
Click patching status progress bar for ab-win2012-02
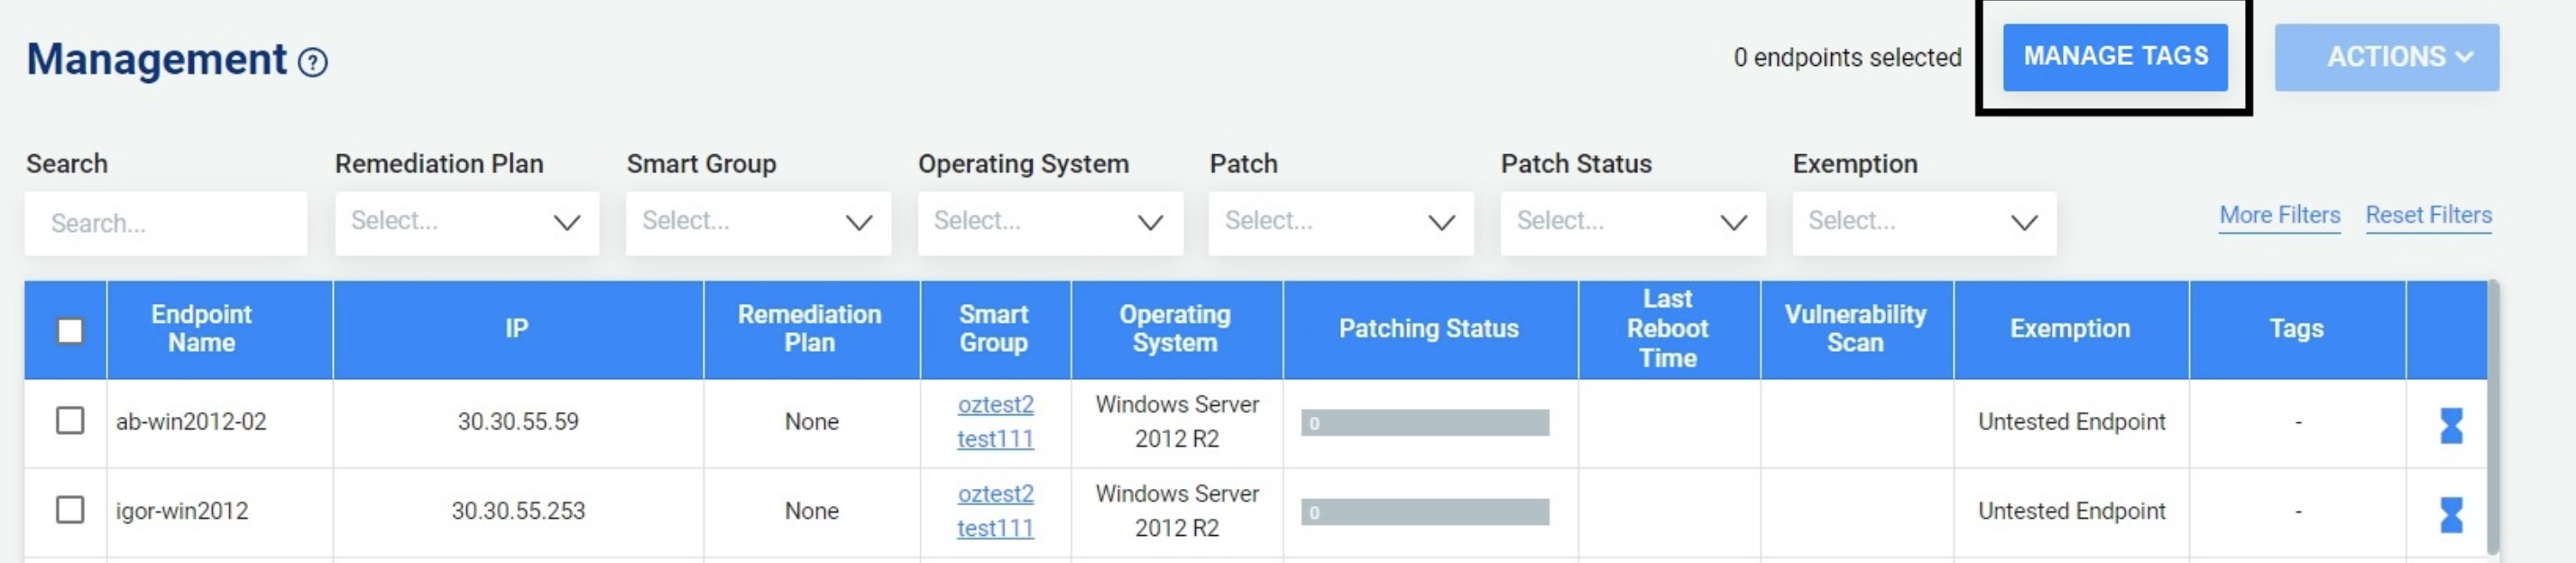tap(1424, 423)
